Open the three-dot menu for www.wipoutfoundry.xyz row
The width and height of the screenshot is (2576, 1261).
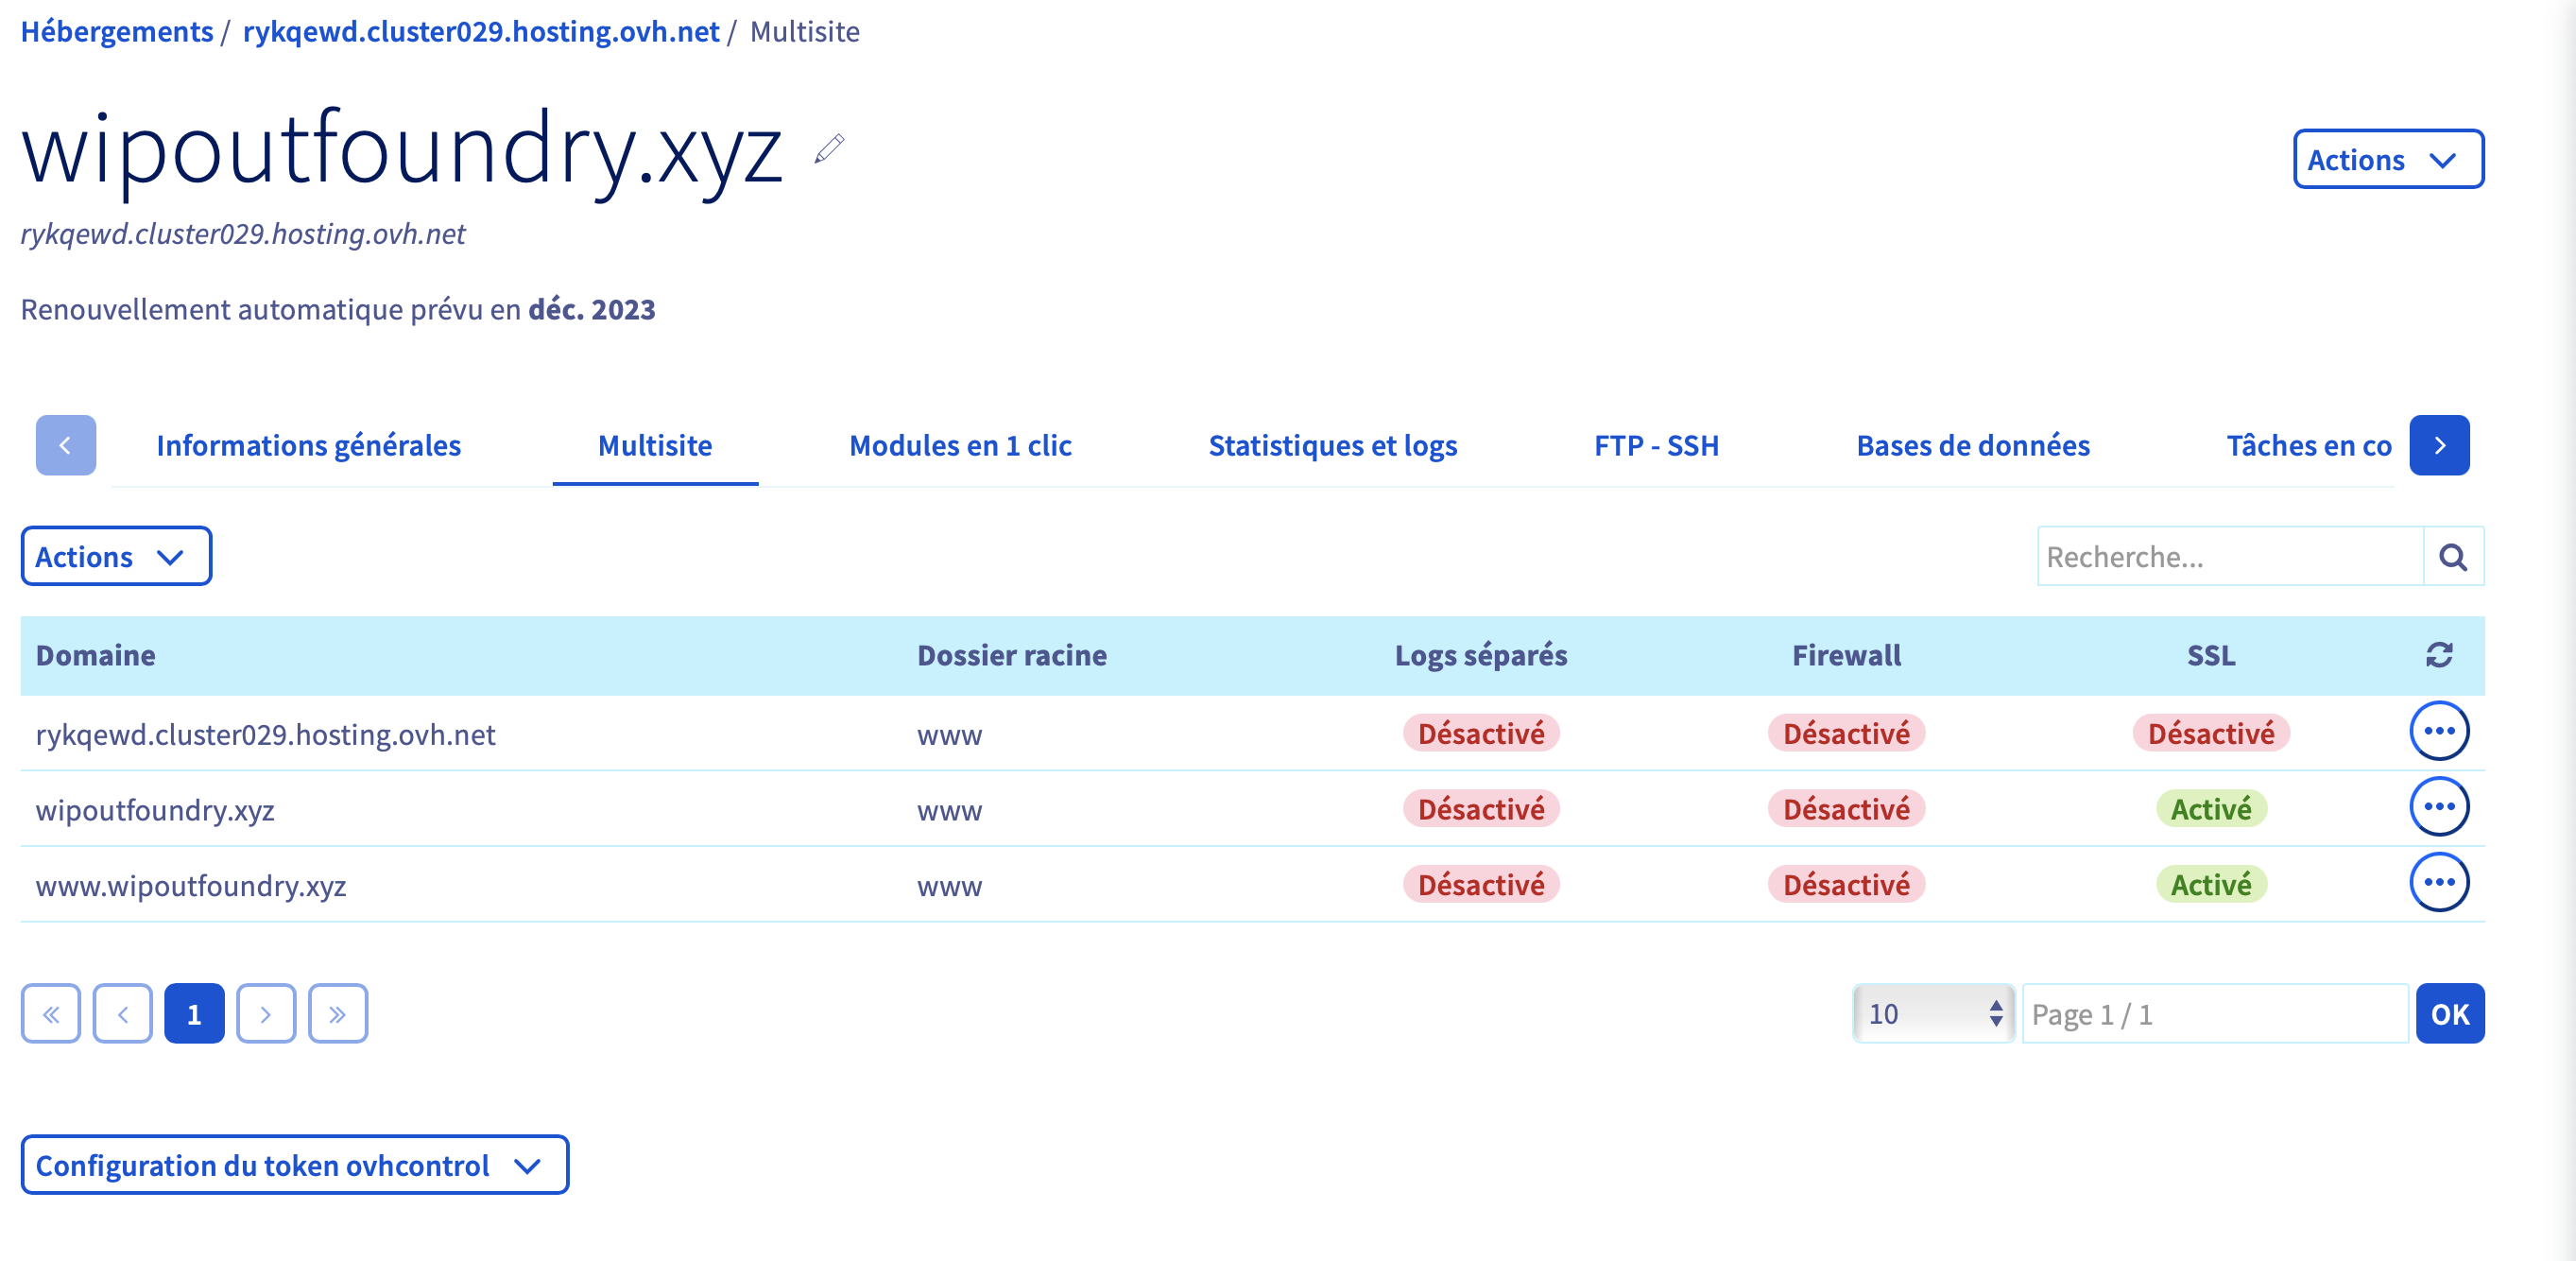point(2438,883)
